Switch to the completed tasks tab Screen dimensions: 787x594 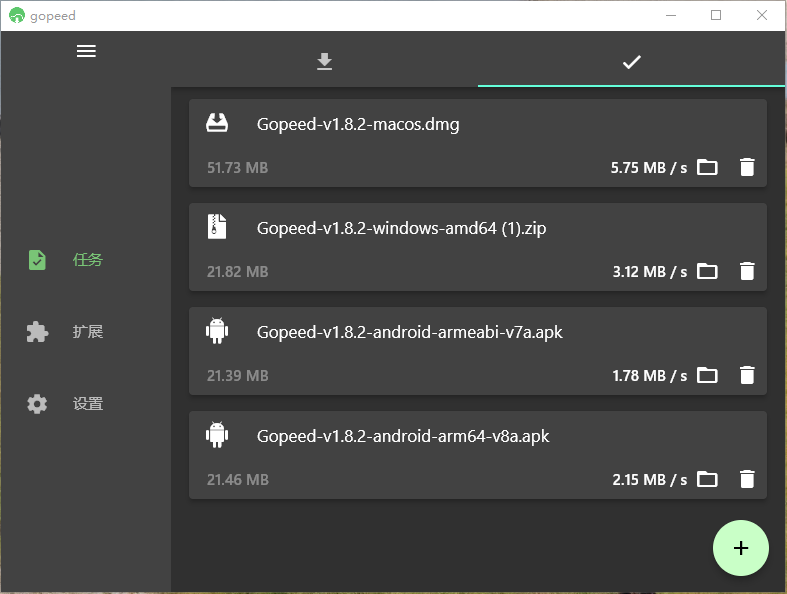click(x=631, y=62)
